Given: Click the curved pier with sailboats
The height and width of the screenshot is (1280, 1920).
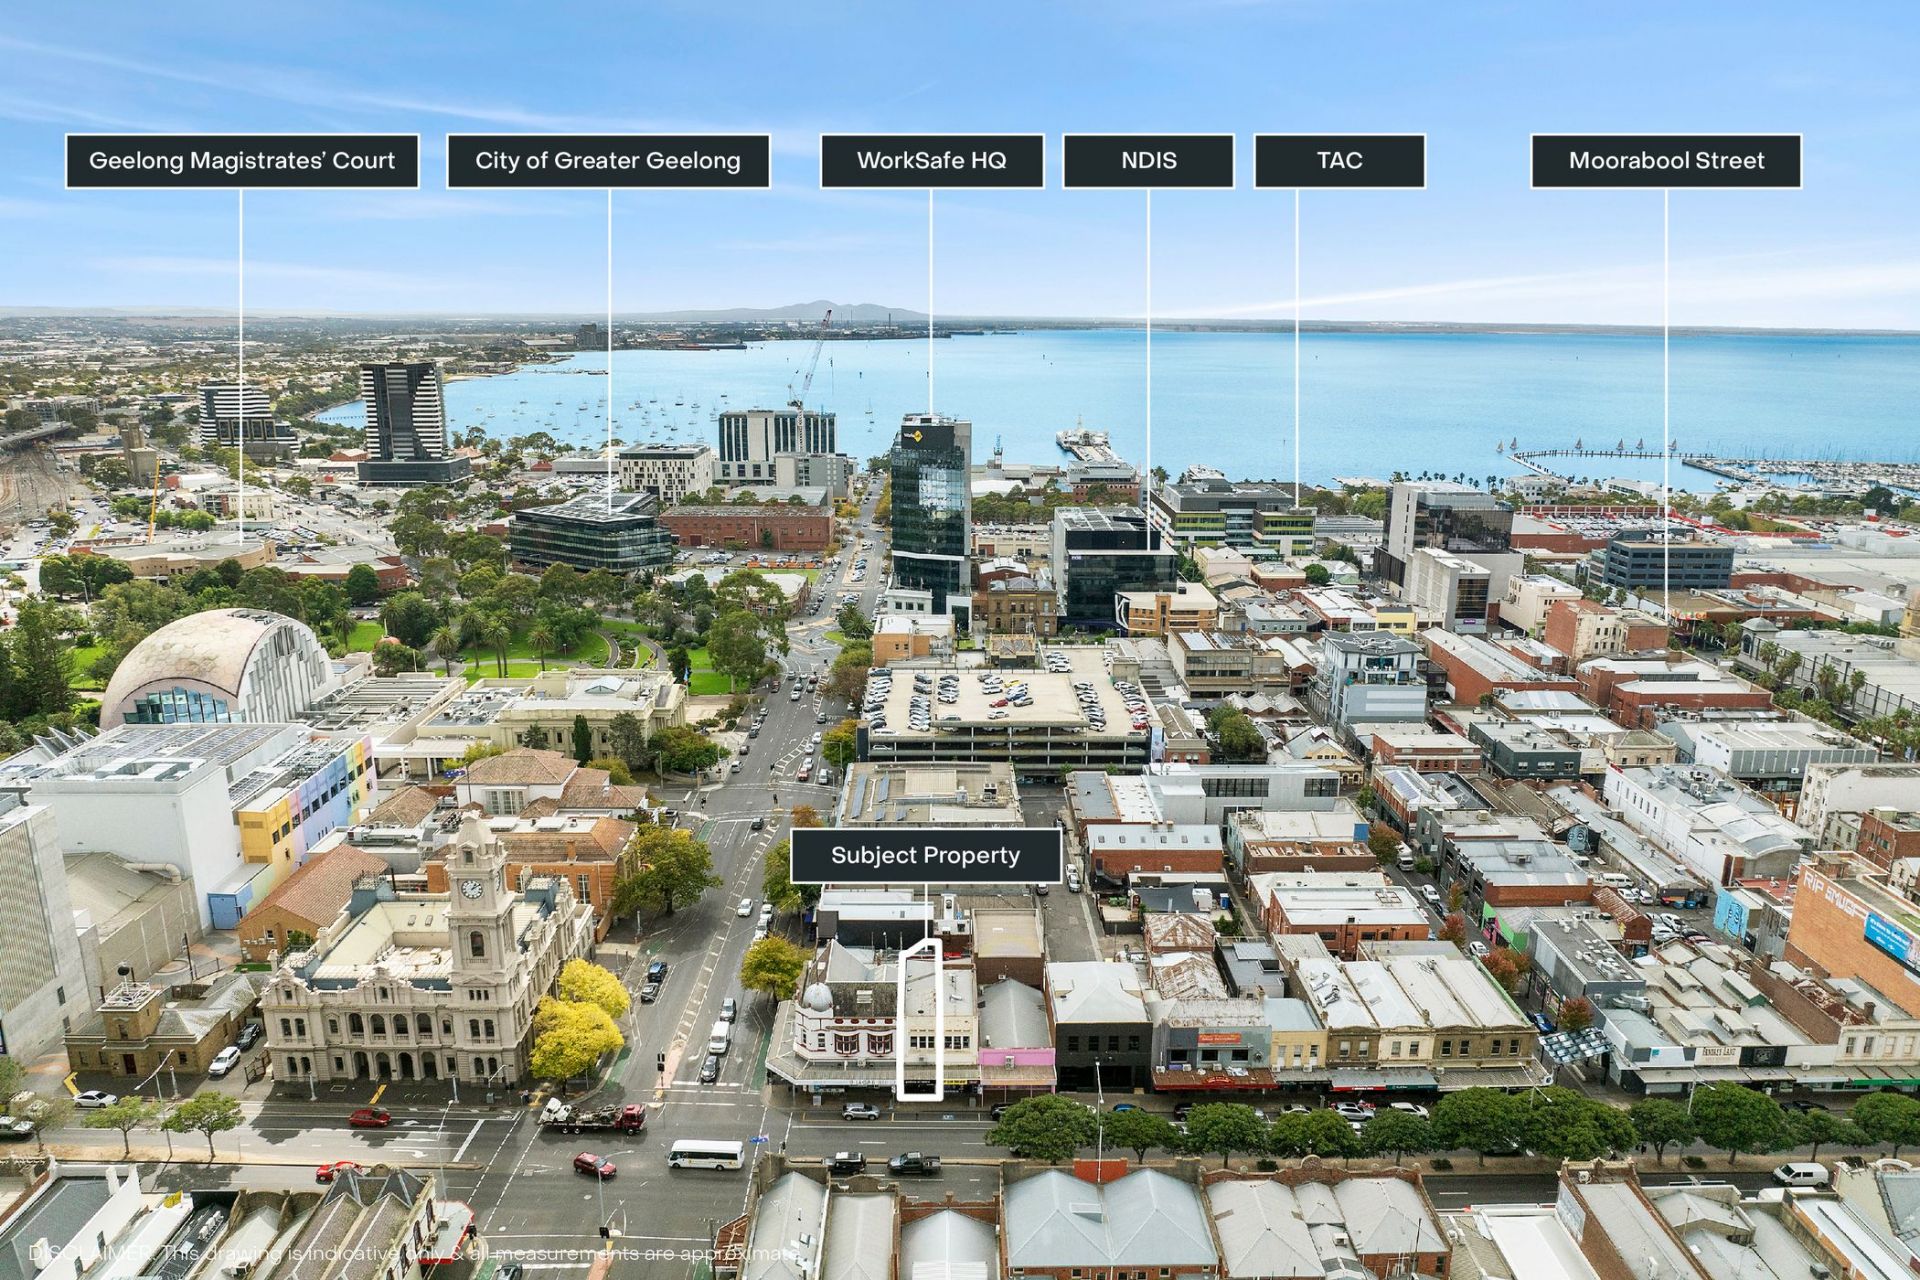Looking at the screenshot, I should 1590,455.
